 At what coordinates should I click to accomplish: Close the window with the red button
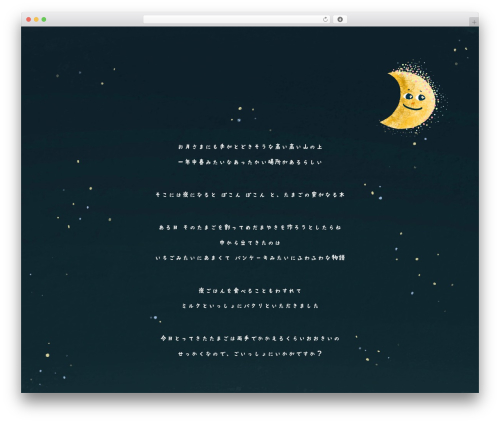point(29,19)
